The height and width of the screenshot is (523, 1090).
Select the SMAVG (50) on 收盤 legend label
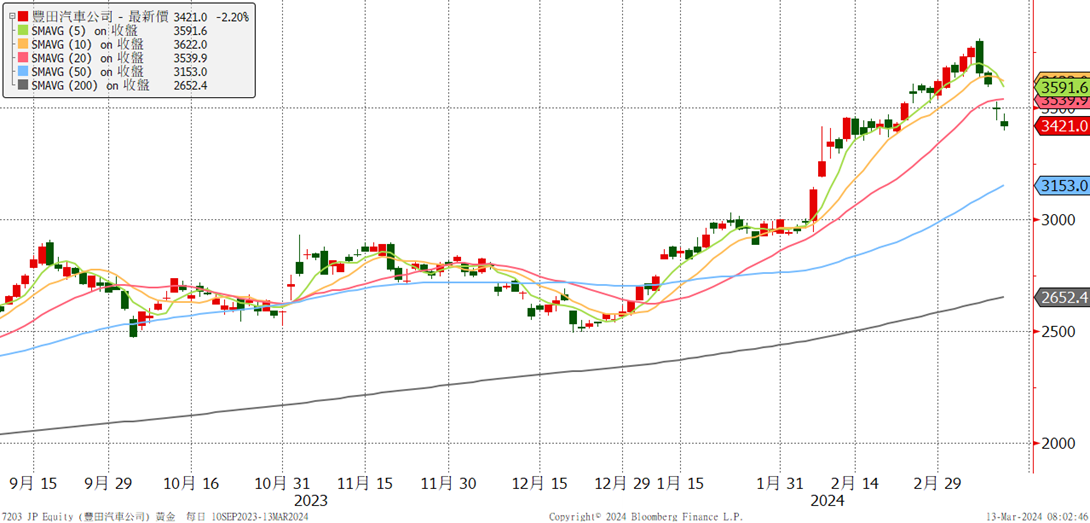(88, 72)
